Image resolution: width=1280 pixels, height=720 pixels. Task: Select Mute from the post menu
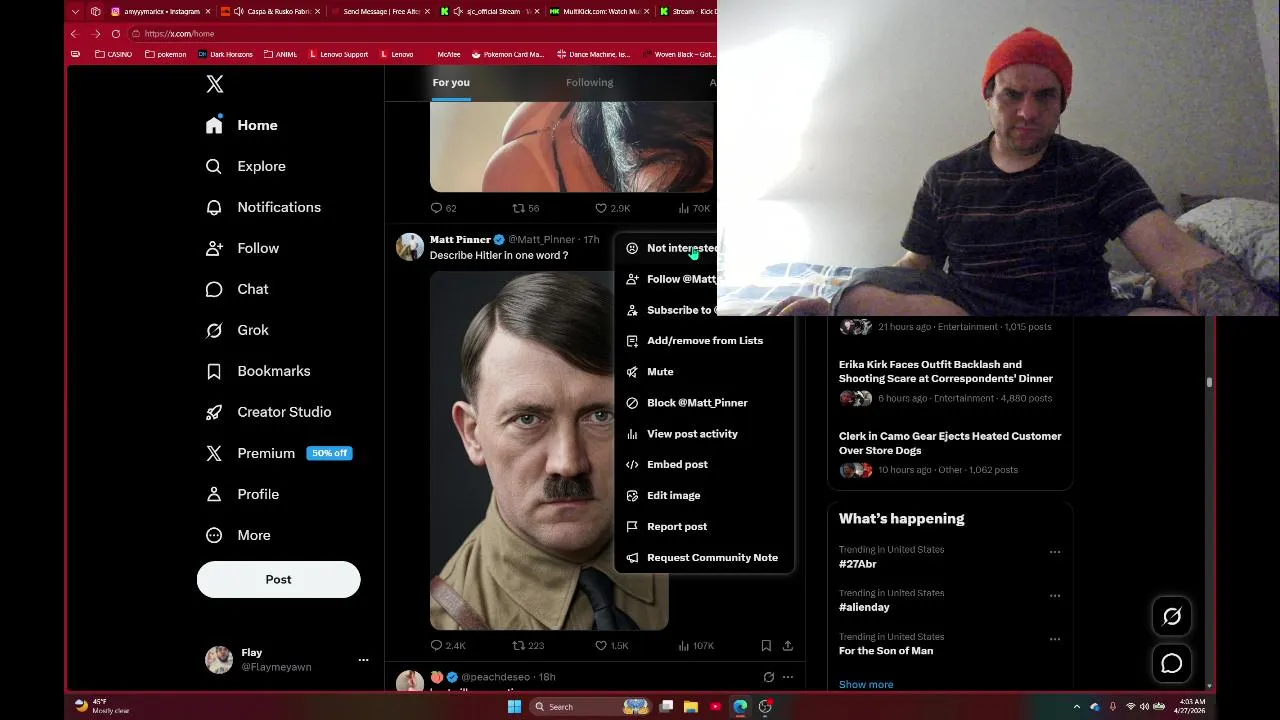click(x=704, y=372)
